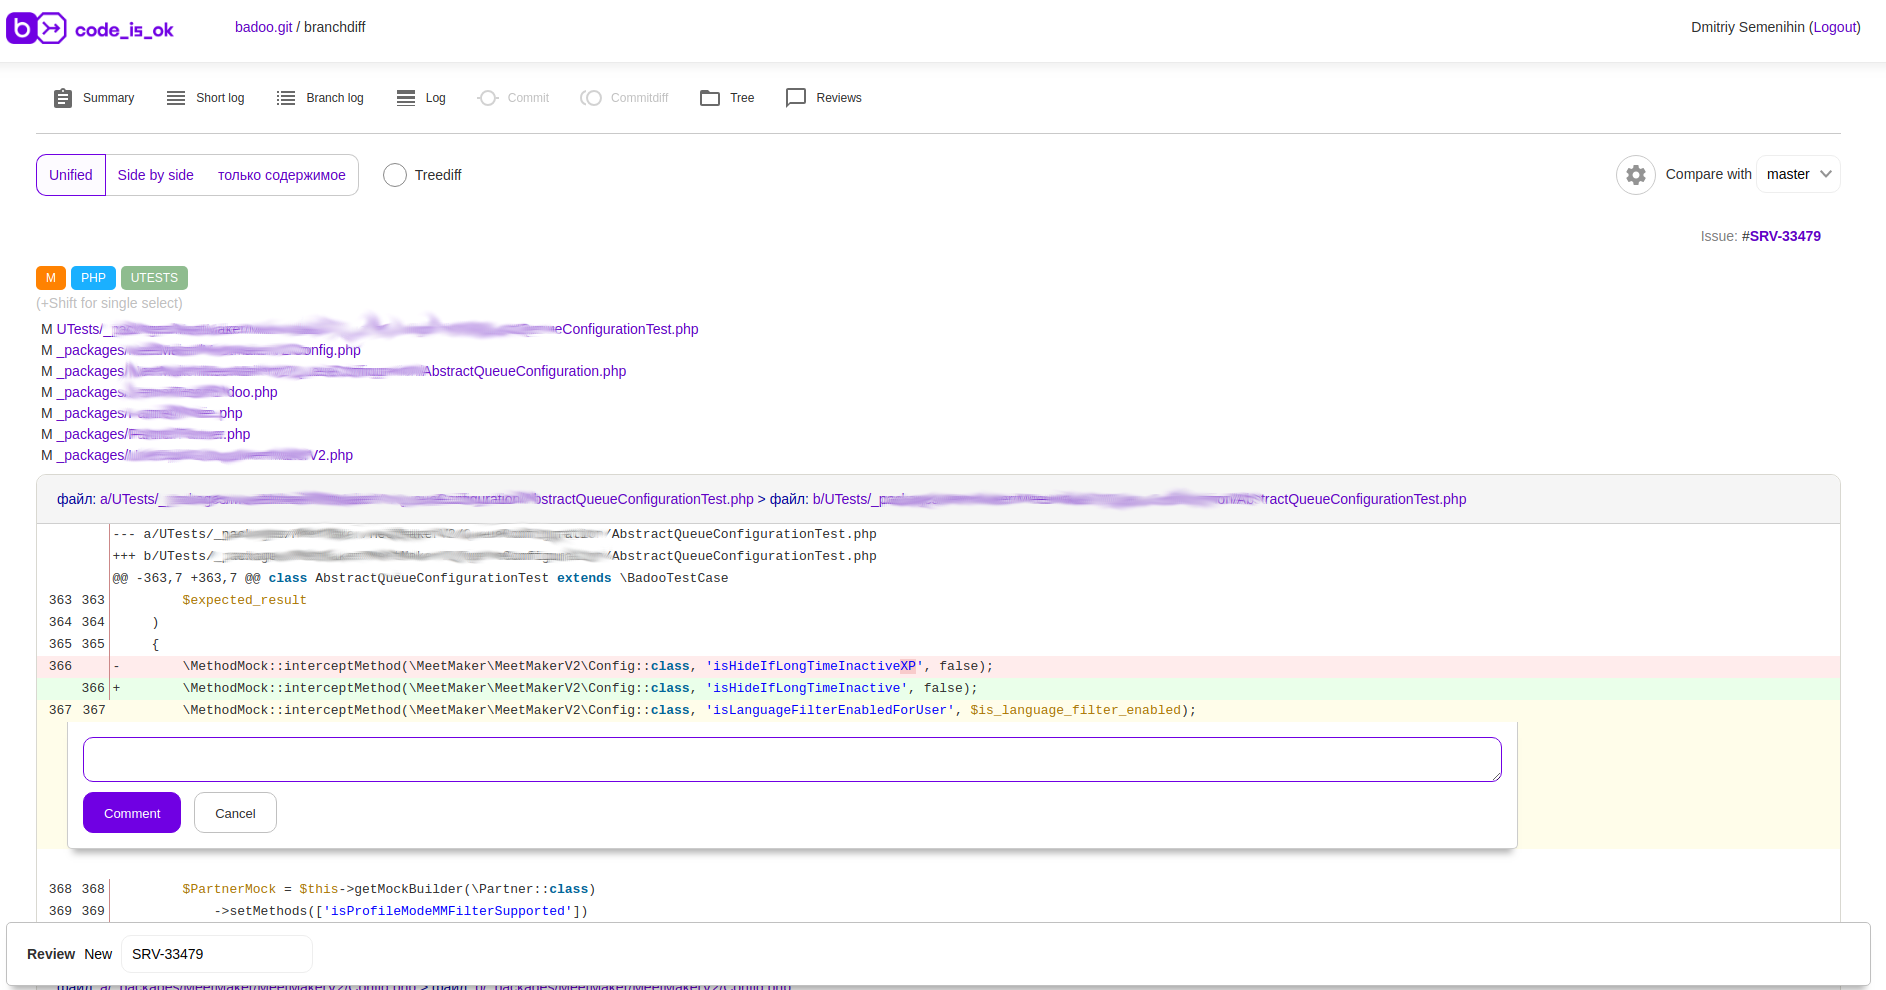Click the review name field SRV-33479
The height and width of the screenshot is (990, 1886).
point(217,954)
